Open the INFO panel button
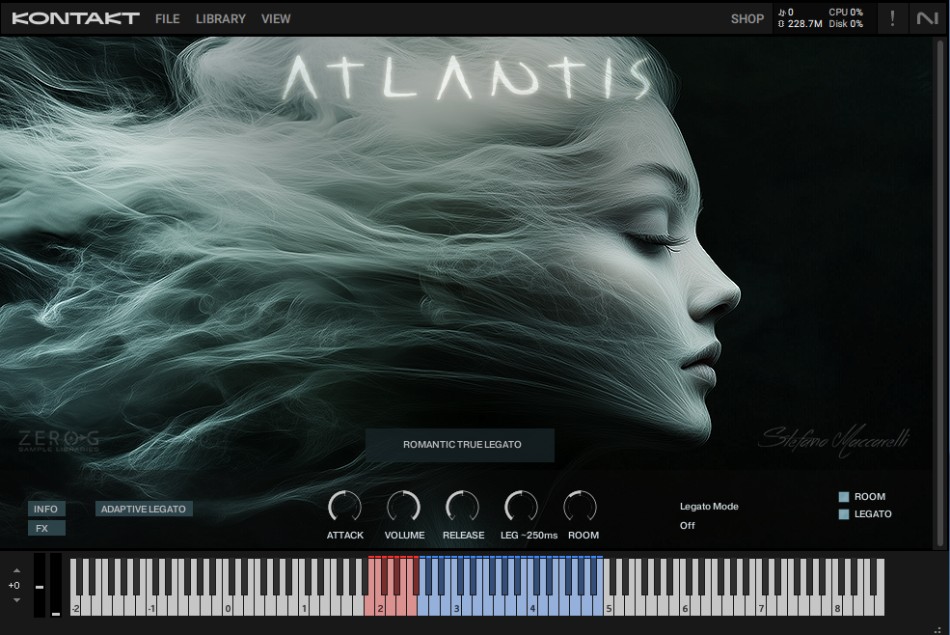 coord(46,509)
